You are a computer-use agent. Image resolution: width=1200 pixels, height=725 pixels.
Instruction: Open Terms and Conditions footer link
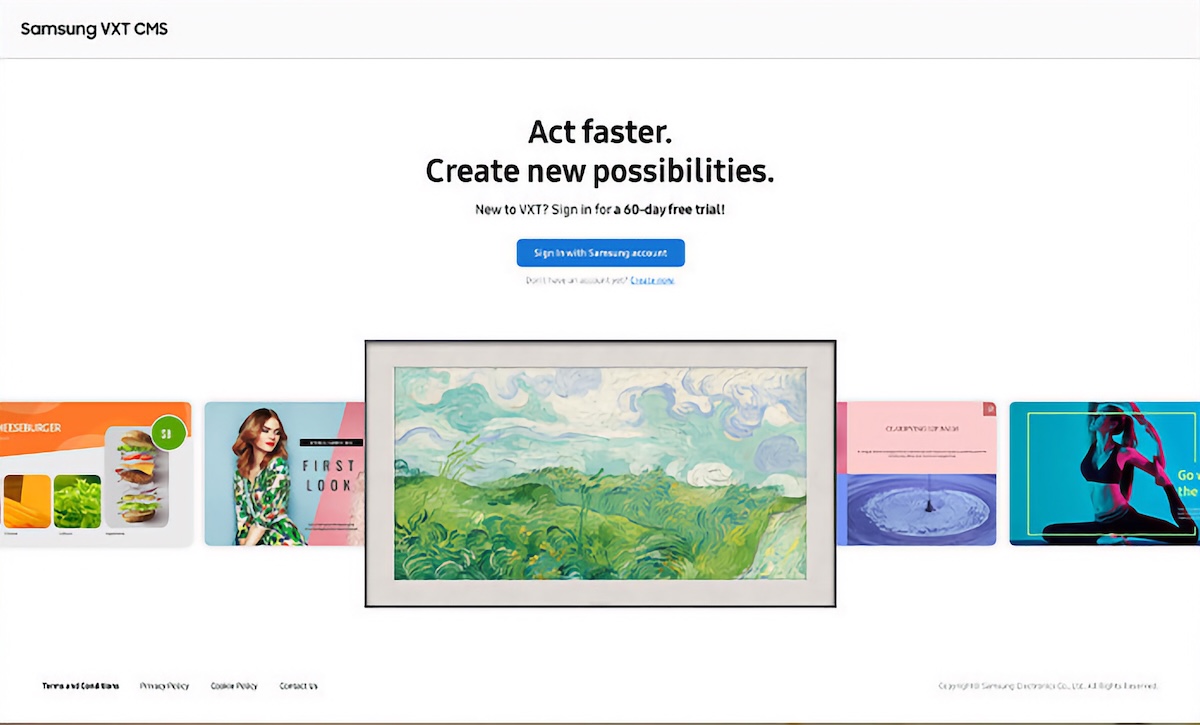pos(80,686)
